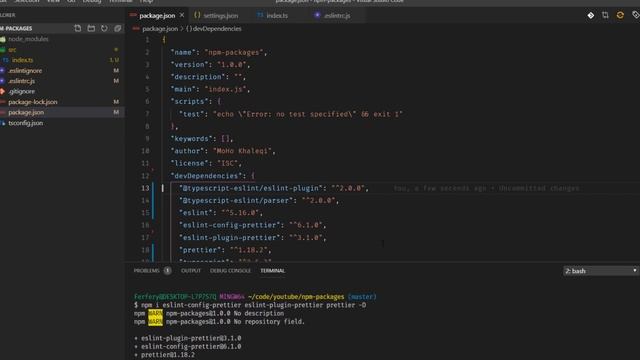
Task: Click the "keywords" key on line 9
Action: point(193,139)
